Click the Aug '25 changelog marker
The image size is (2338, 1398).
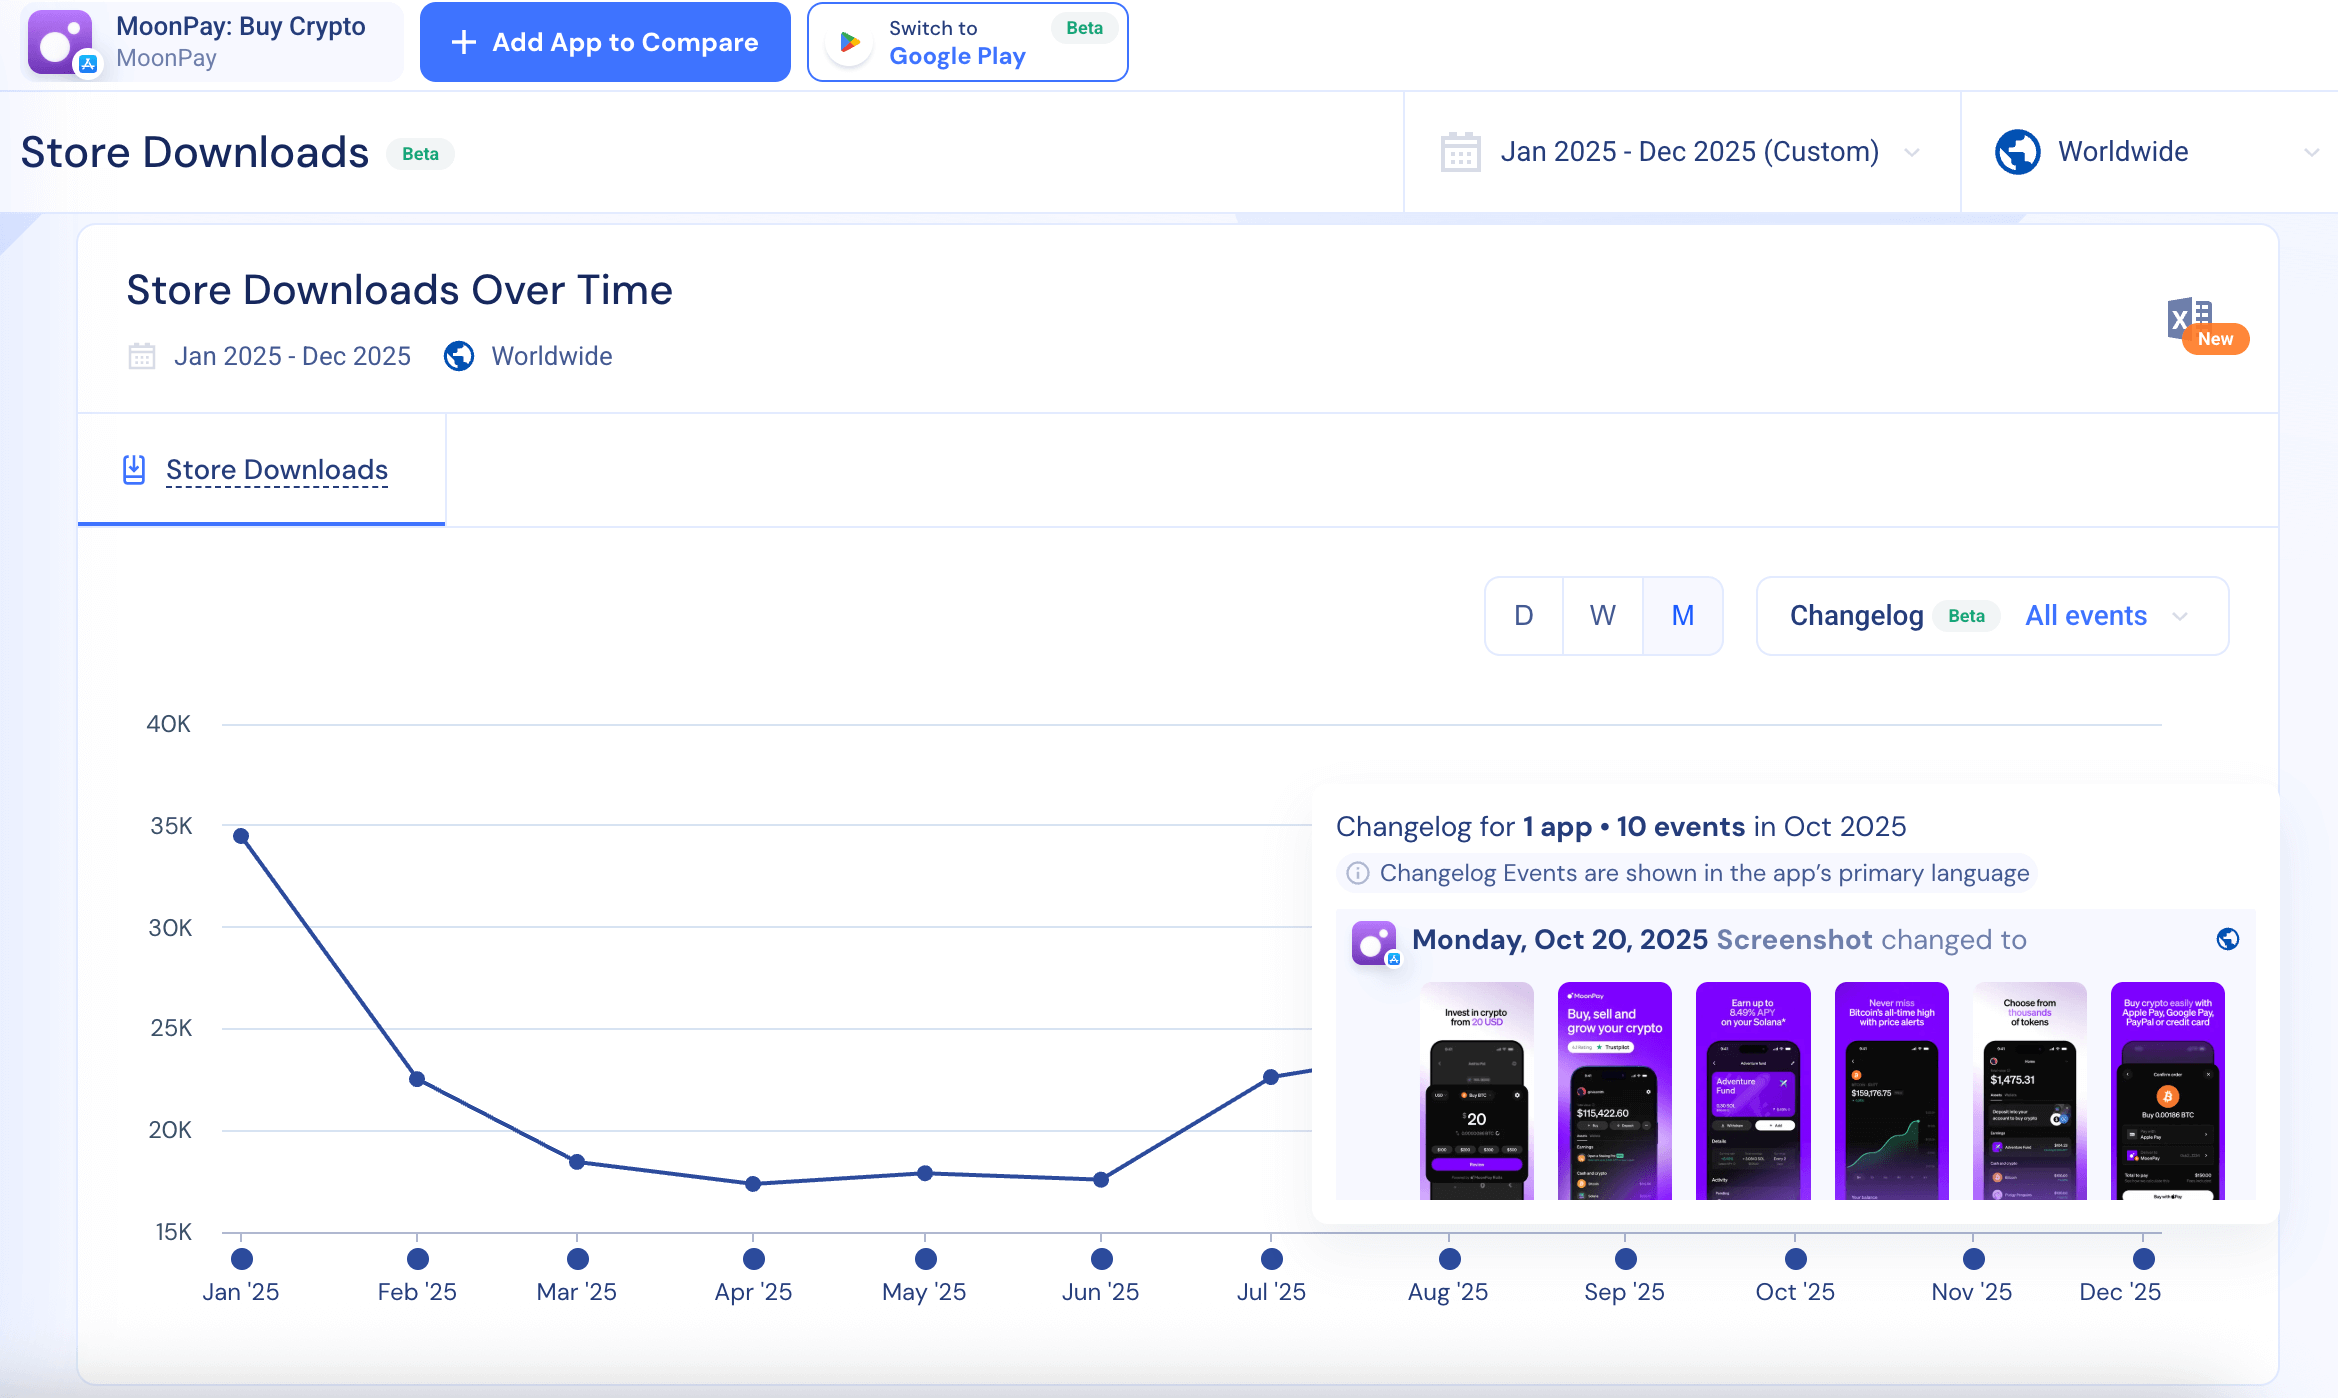click(1449, 1258)
